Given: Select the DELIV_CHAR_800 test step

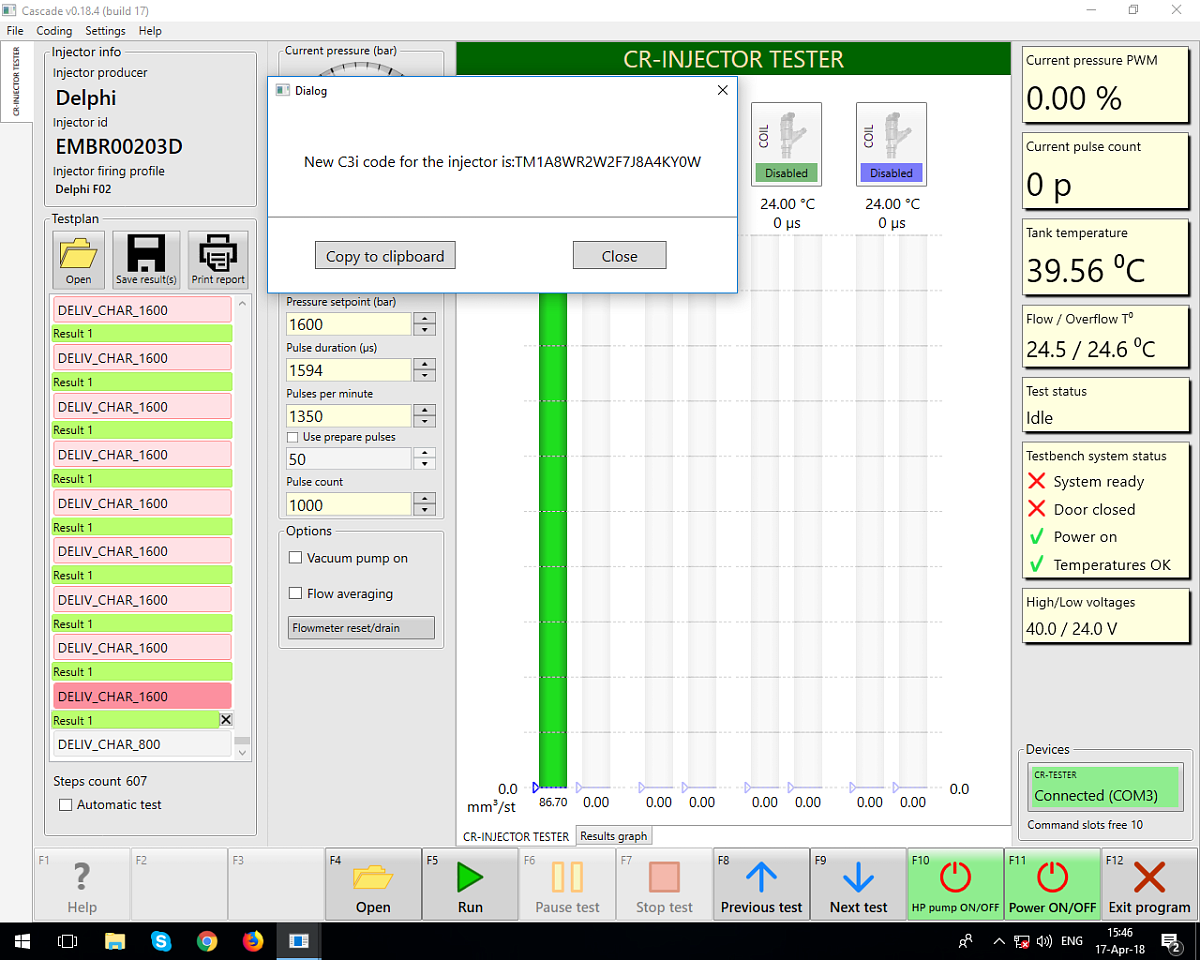Looking at the screenshot, I should (141, 744).
